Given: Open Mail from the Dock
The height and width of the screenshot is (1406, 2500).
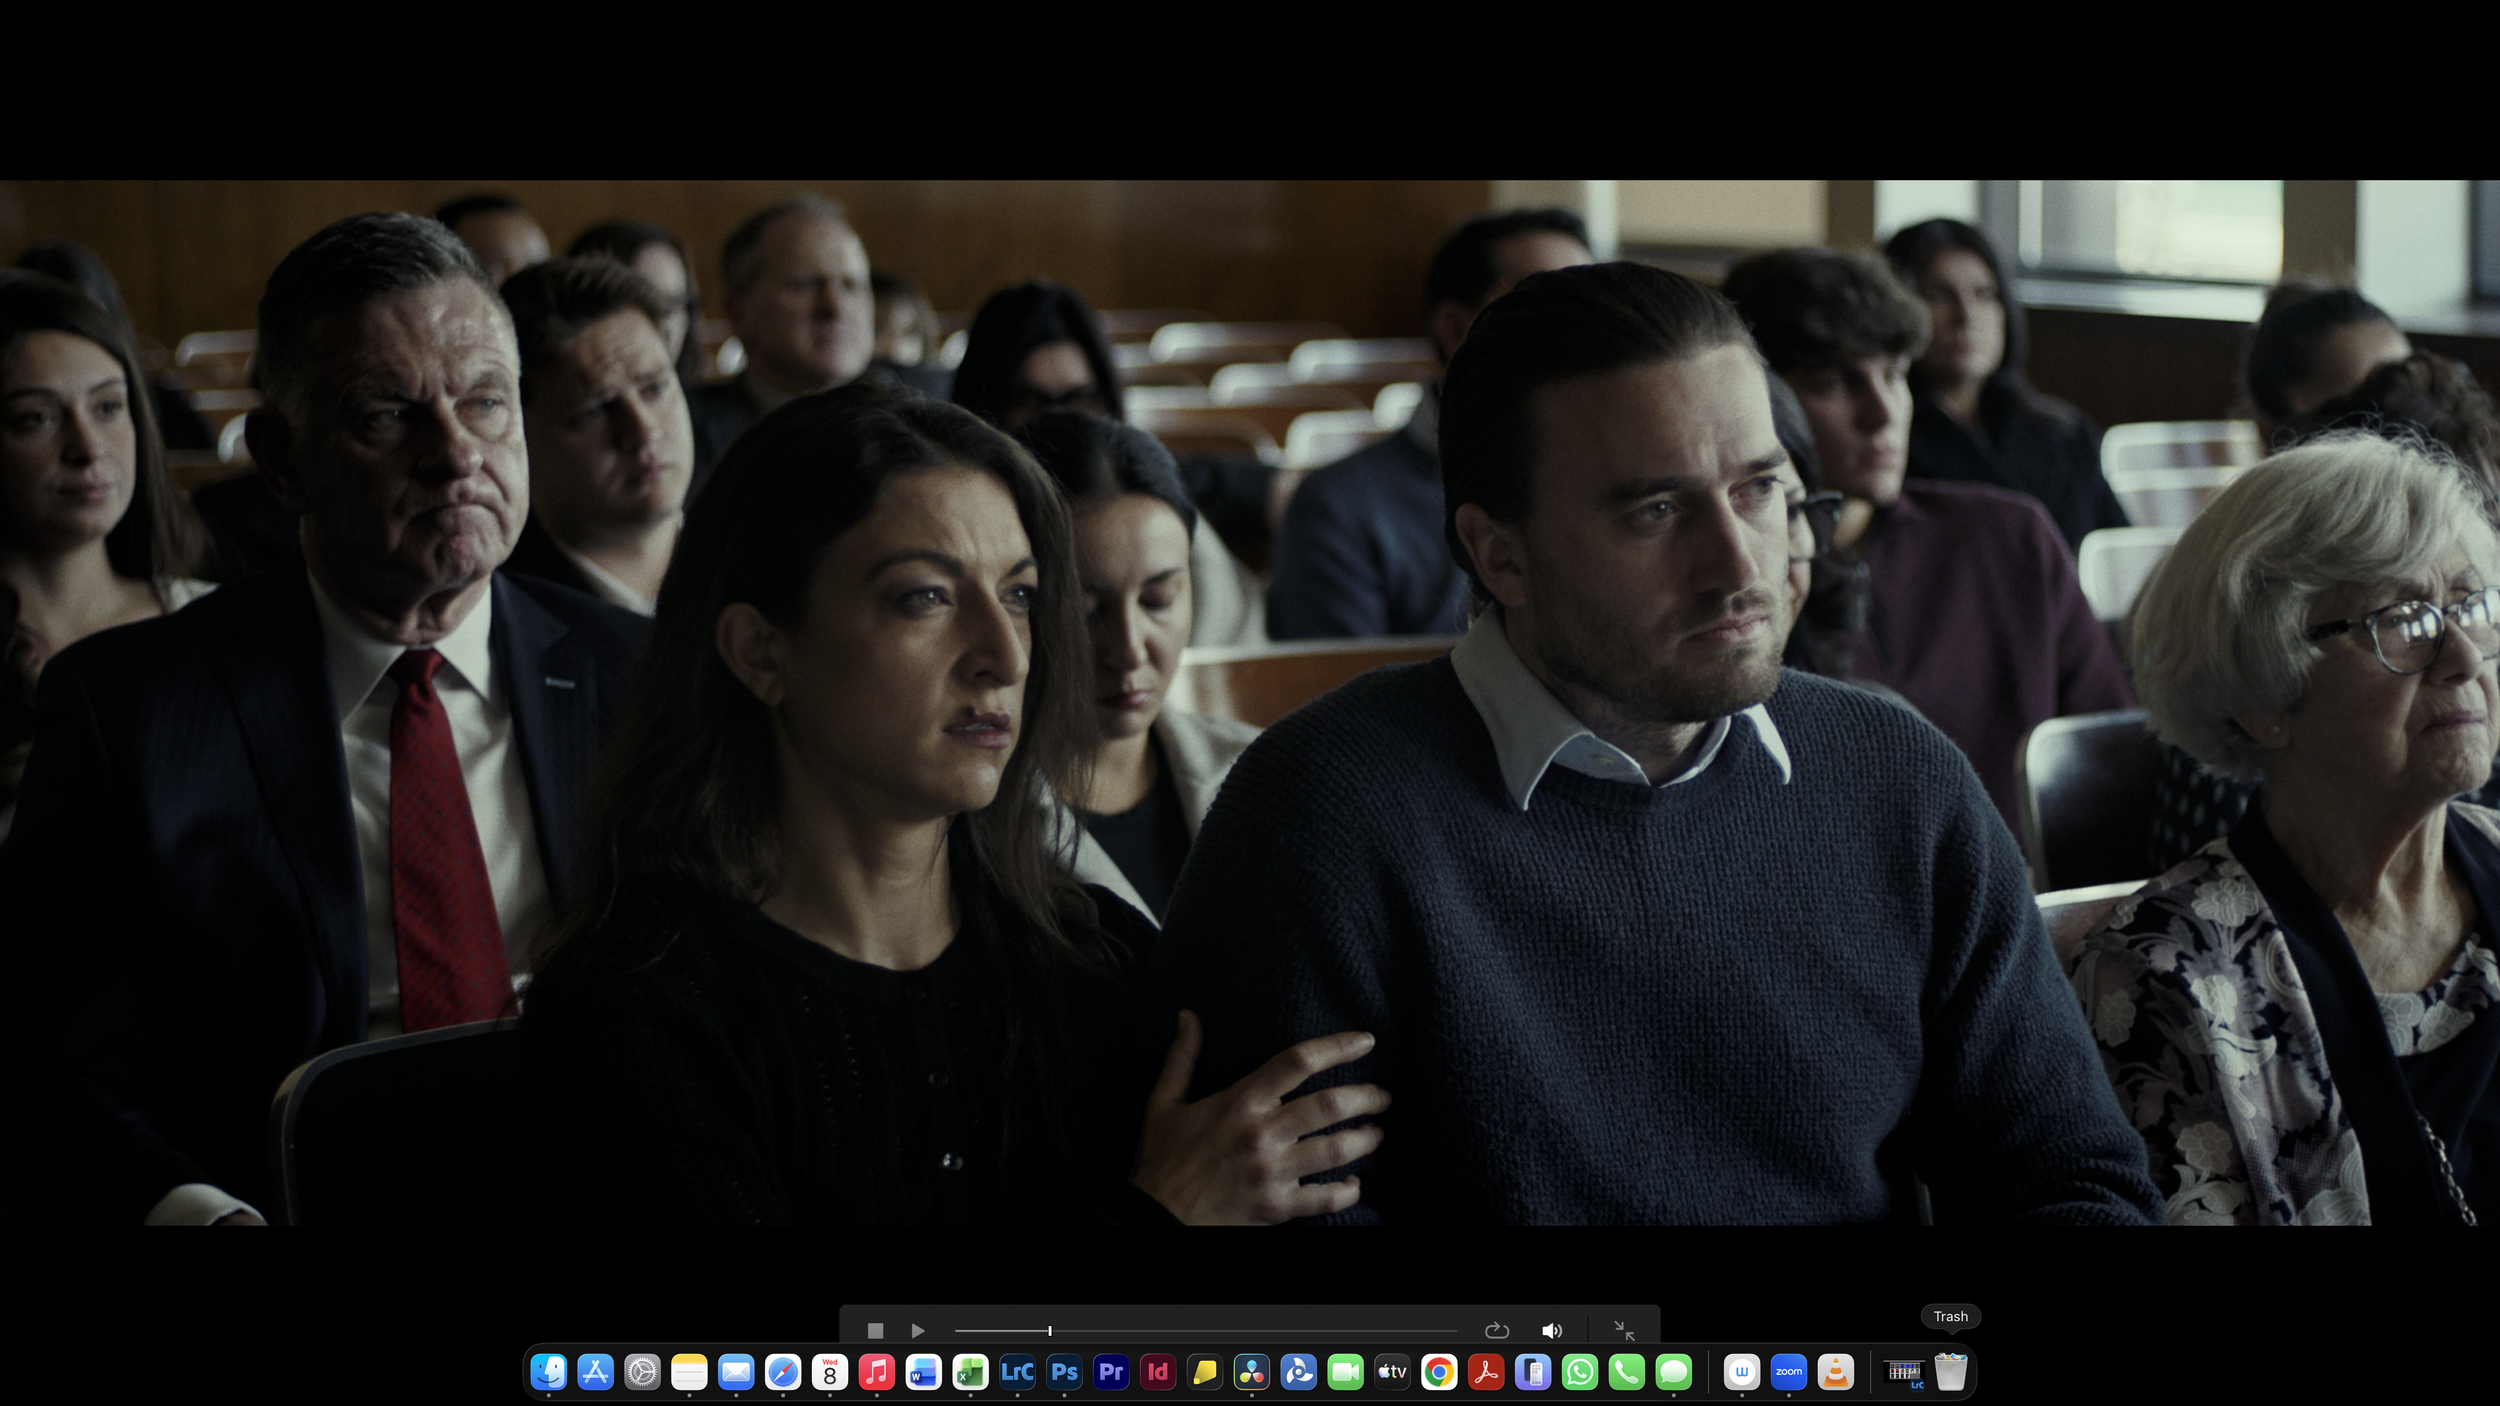Looking at the screenshot, I should coord(736,1372).
